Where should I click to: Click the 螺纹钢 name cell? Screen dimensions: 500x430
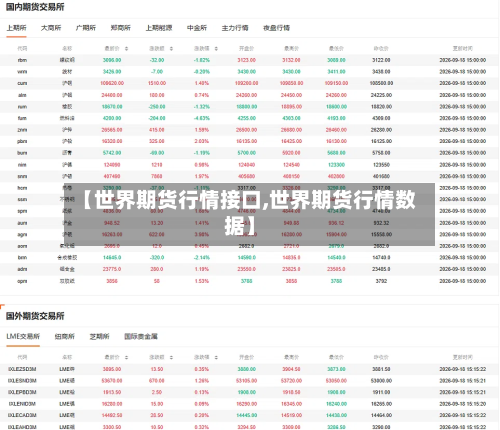point(67,60)
